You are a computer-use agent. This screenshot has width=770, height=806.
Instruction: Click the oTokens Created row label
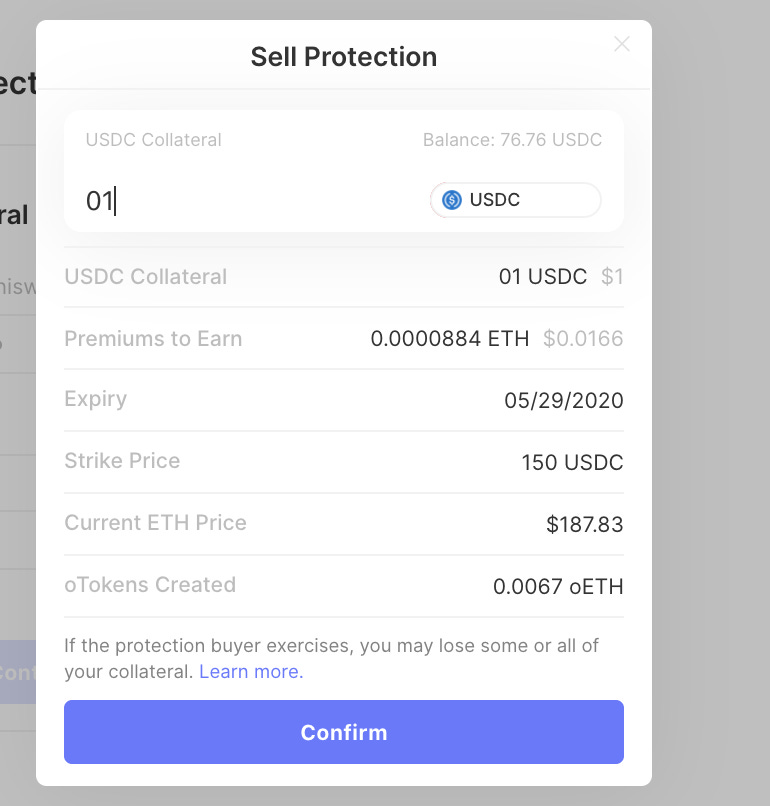(x=150, y=585)
